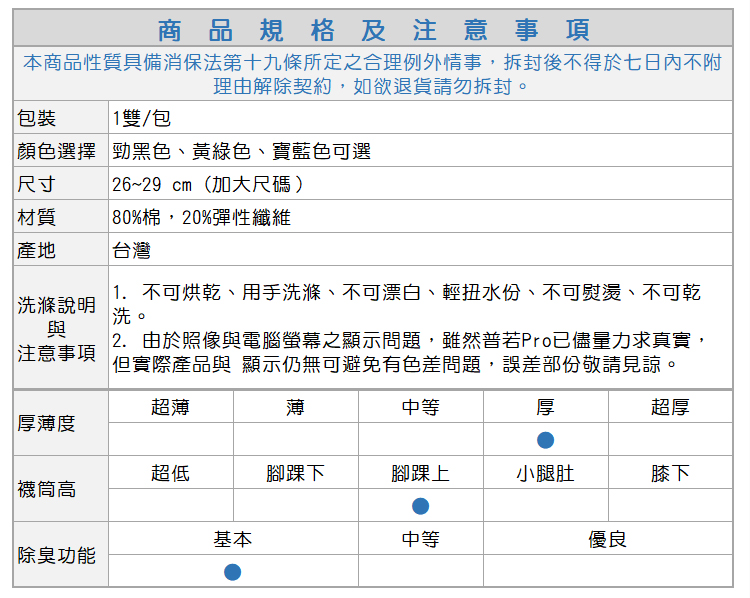Click the 台灣 origin value

(x=131, y=250)
